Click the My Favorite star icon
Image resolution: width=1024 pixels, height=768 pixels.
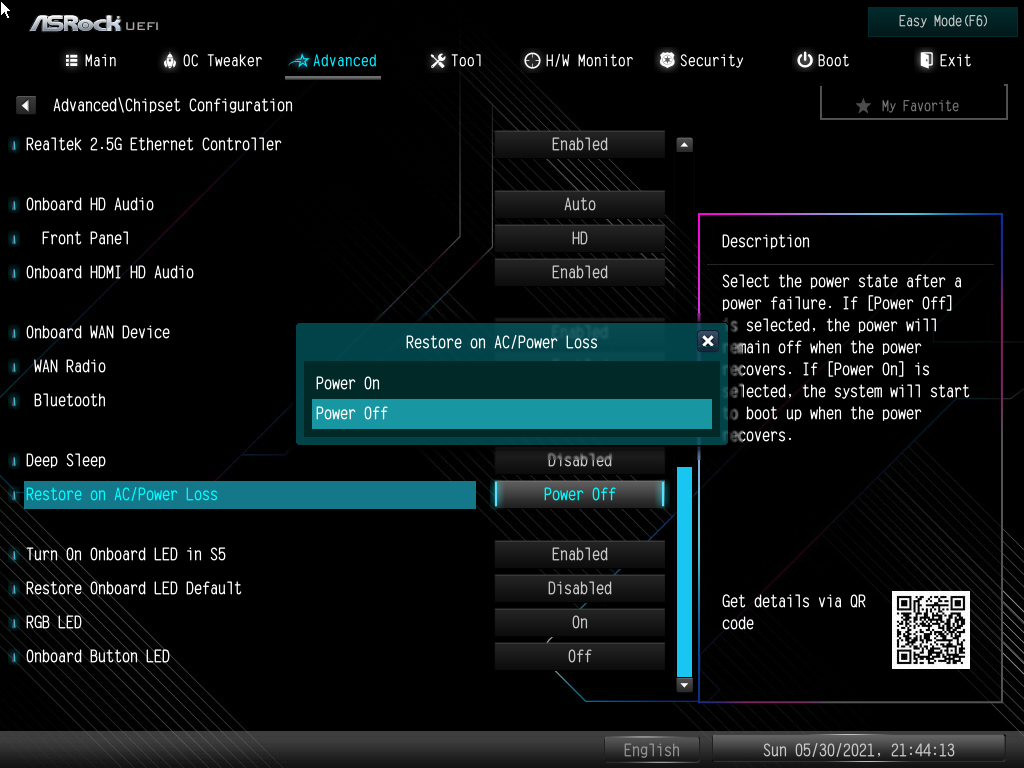(x=863, y=106)
